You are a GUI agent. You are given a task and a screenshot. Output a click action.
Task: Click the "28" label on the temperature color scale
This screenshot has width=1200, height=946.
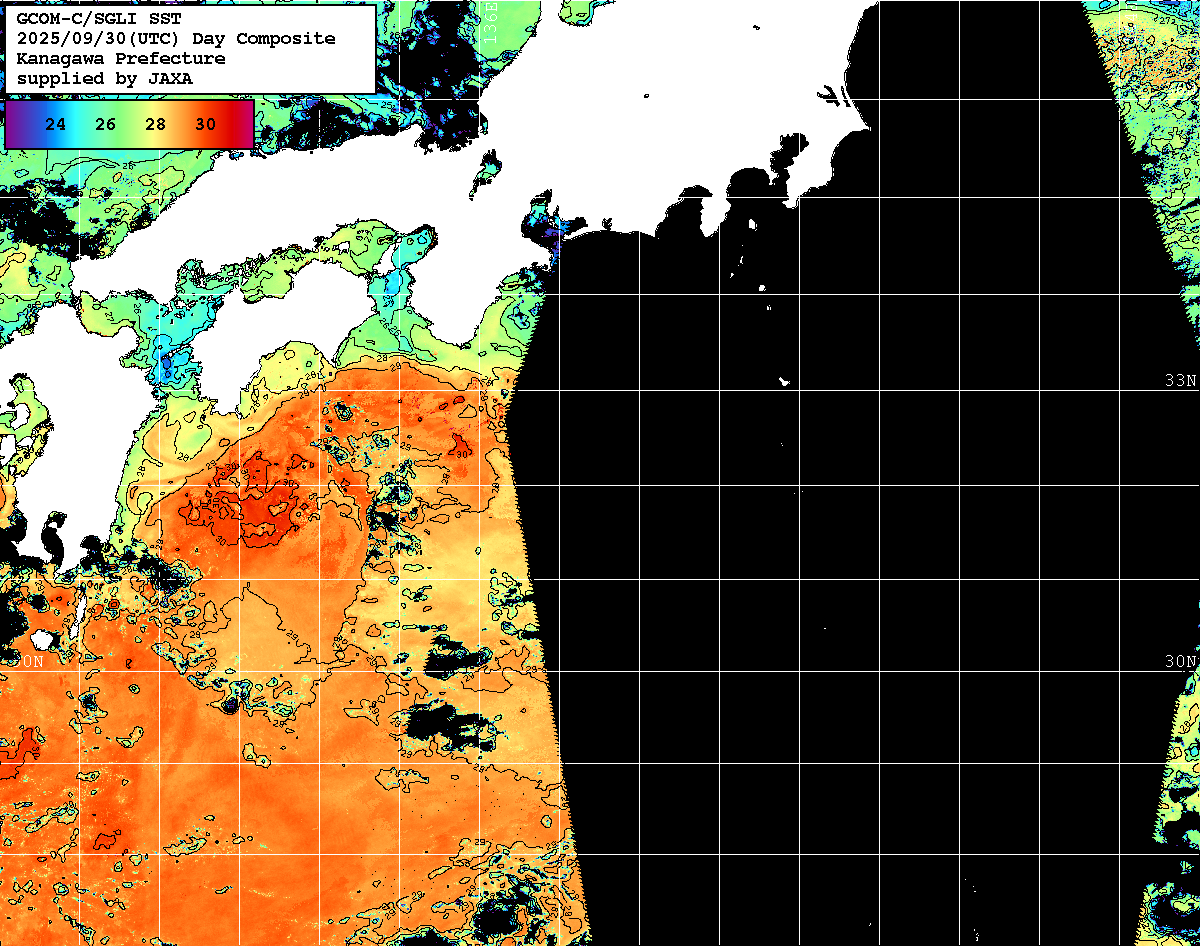pos(156,125)
